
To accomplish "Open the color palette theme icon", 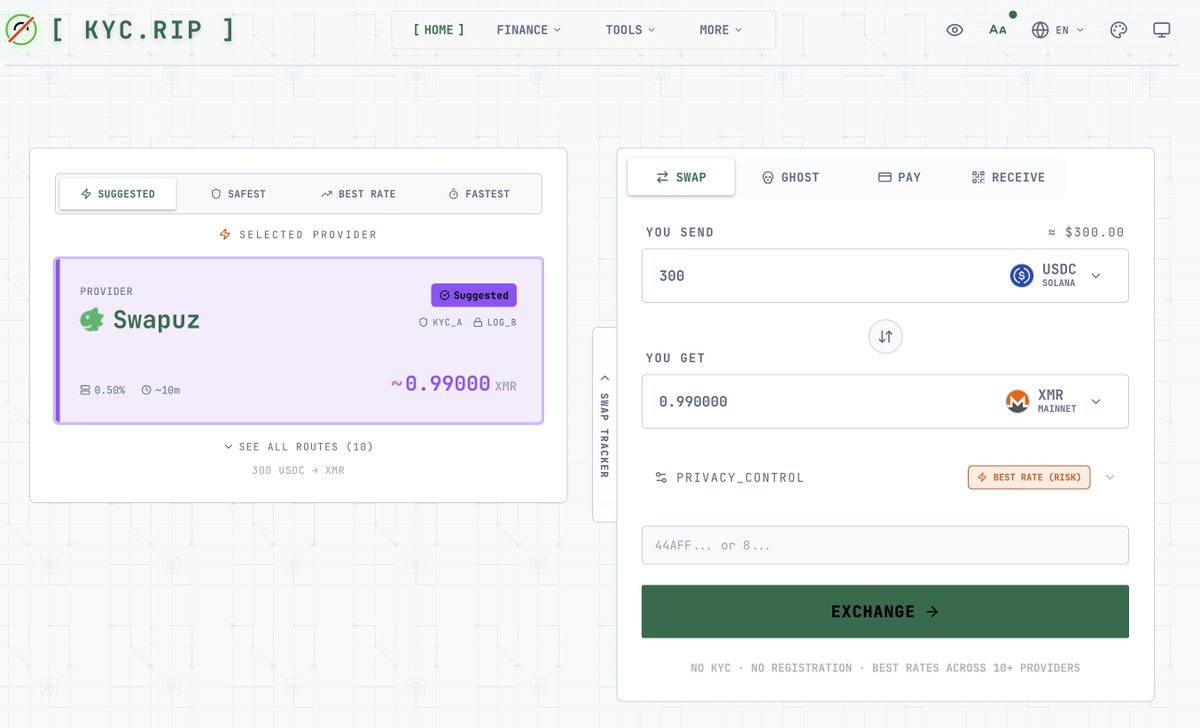I will tap(1119, 30).
